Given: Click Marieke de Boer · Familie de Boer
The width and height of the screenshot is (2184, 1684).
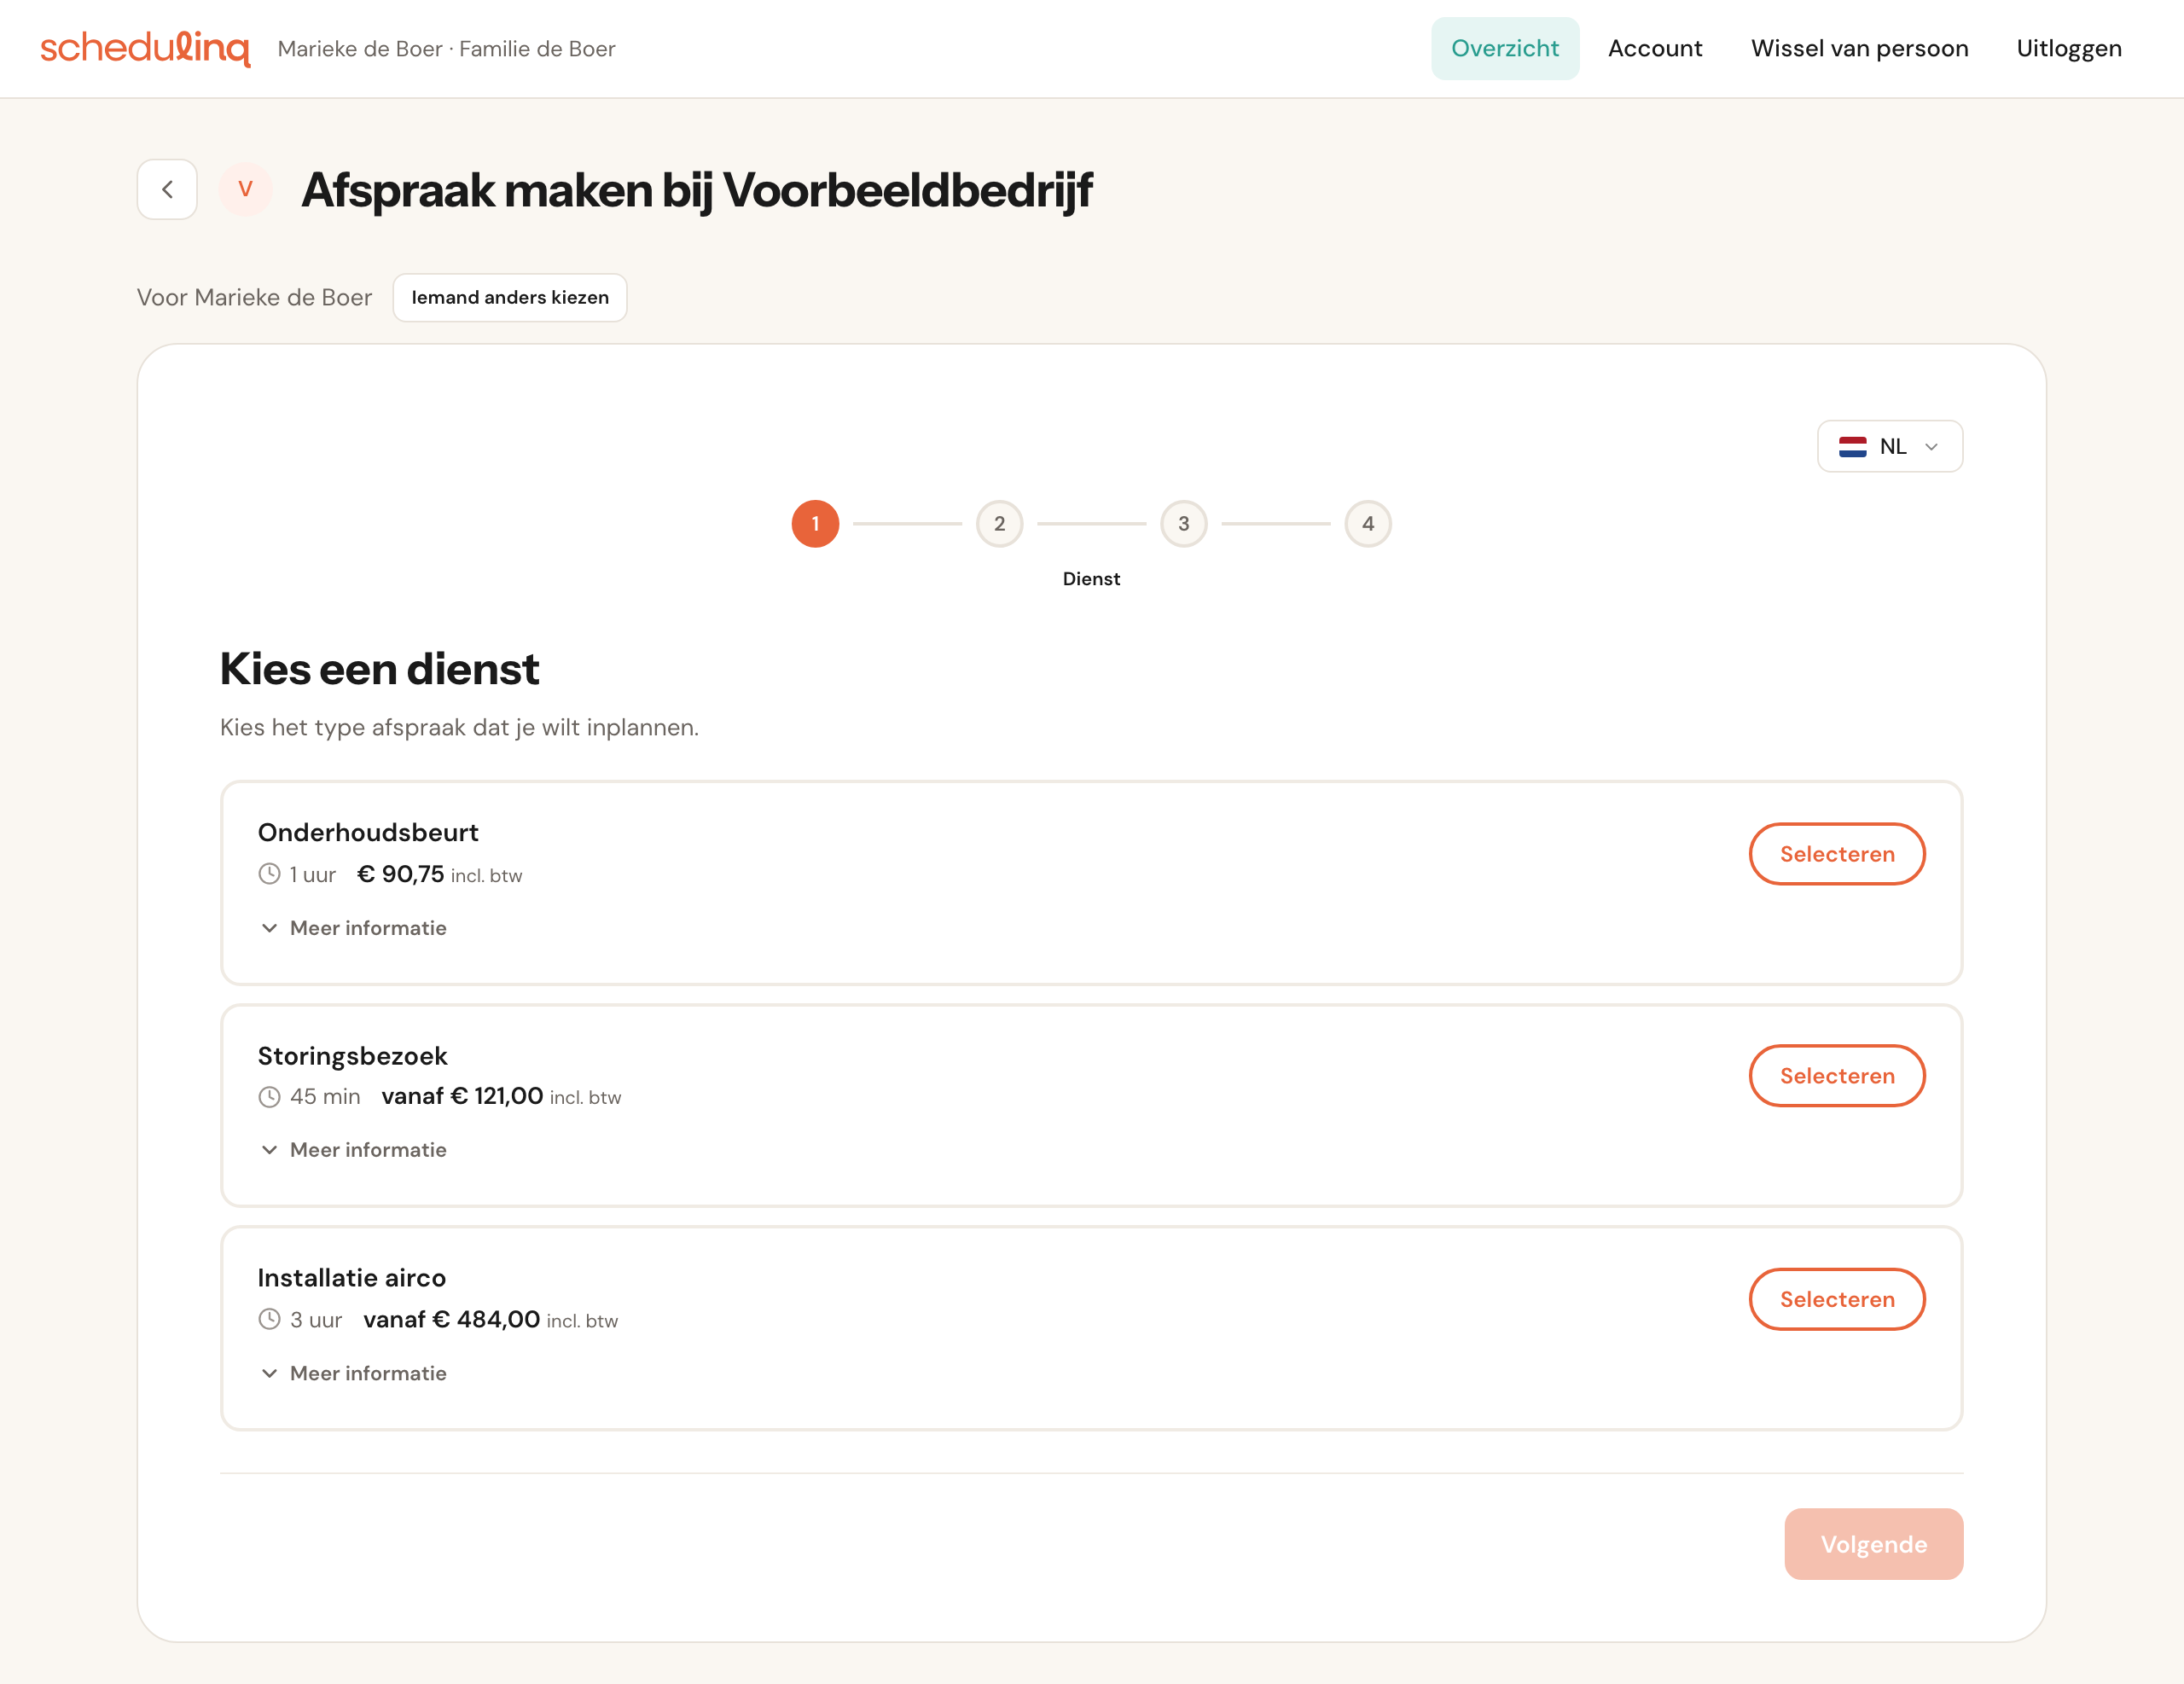Looking at the screenshot, I should pos(446,48).
